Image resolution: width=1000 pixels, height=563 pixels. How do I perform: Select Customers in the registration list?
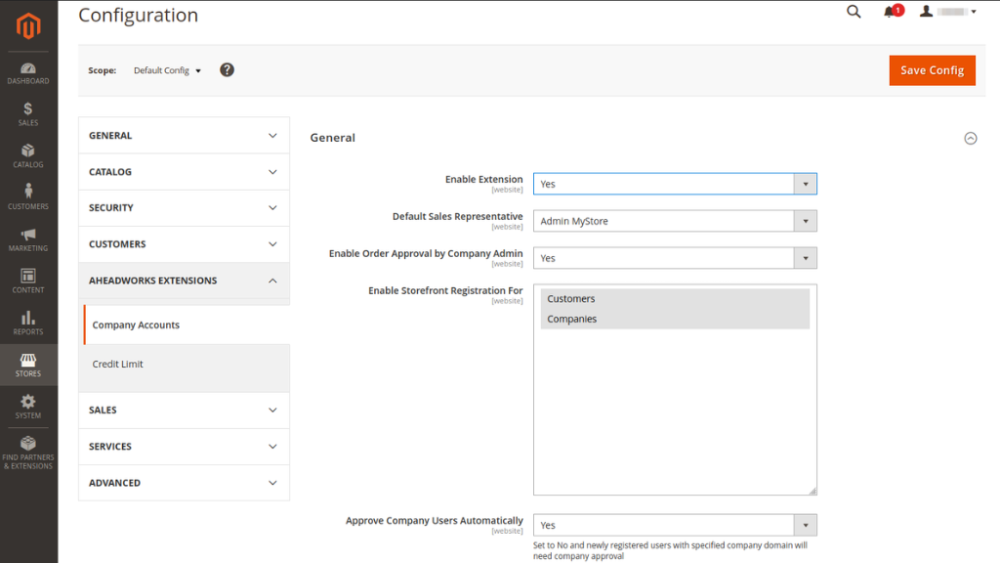(675, 298)
